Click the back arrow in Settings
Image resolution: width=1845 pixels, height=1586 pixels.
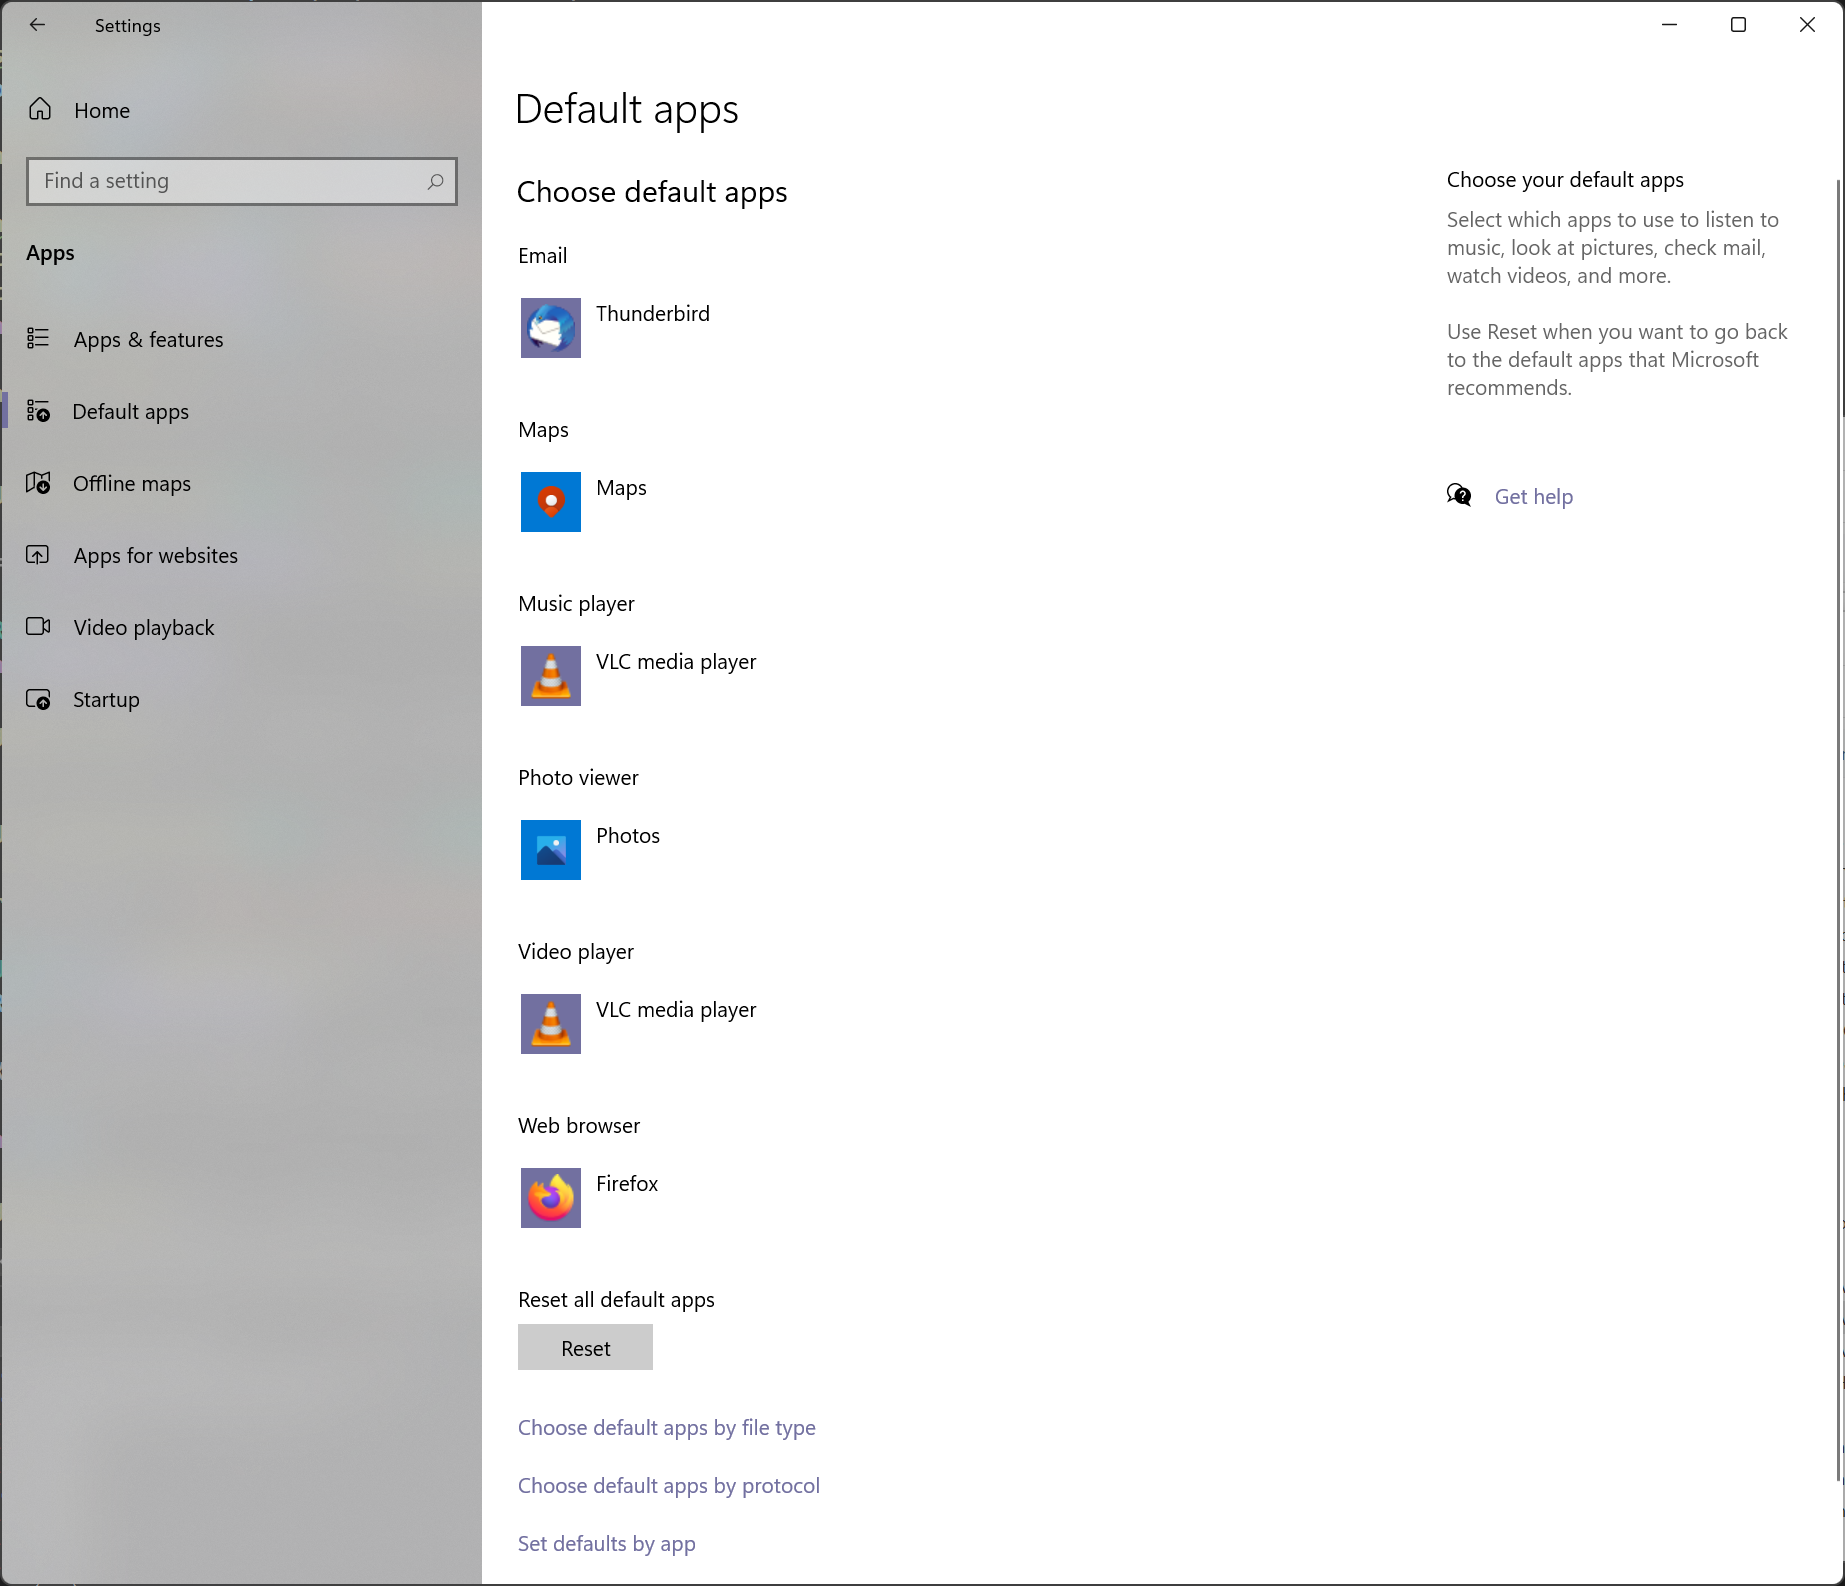37,25
